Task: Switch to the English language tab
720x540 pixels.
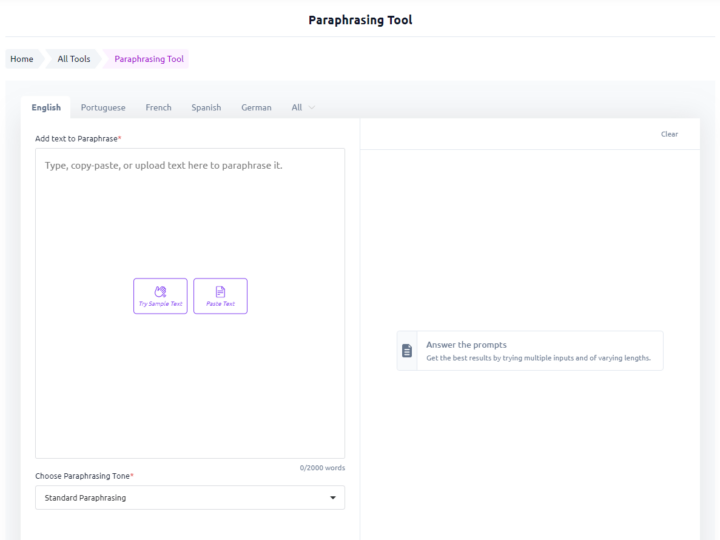Action: tap(46, 107)
